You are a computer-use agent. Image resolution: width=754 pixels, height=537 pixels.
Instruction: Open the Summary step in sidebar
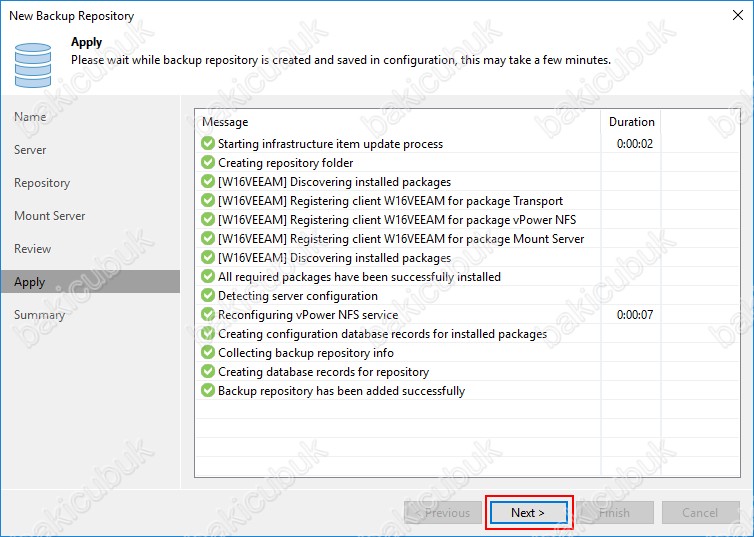[39, 315]
